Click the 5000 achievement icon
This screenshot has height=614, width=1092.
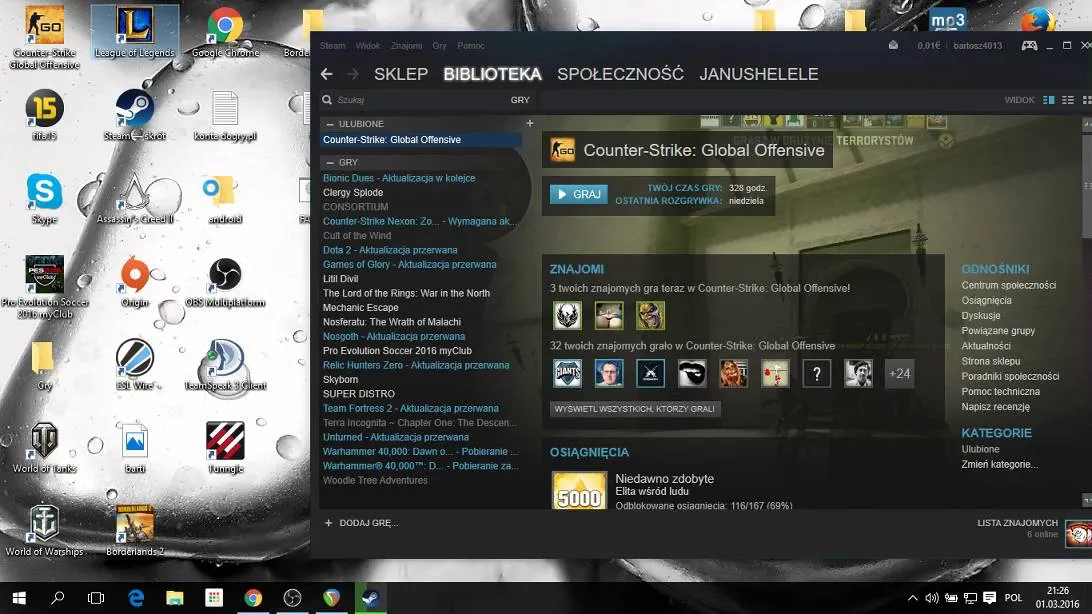[579, 490]
